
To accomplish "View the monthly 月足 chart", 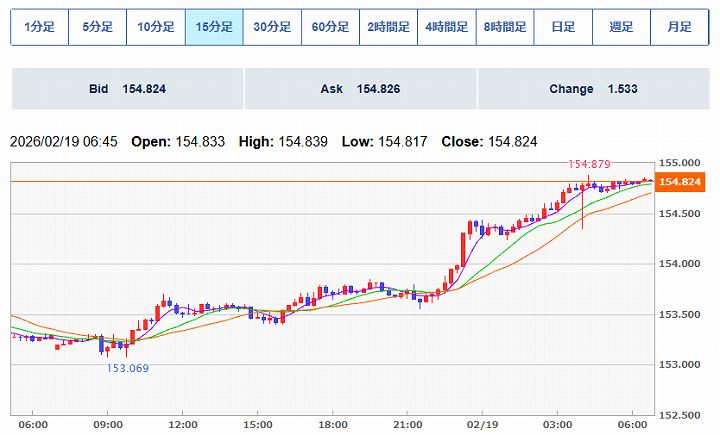I will tap(679, 27).
